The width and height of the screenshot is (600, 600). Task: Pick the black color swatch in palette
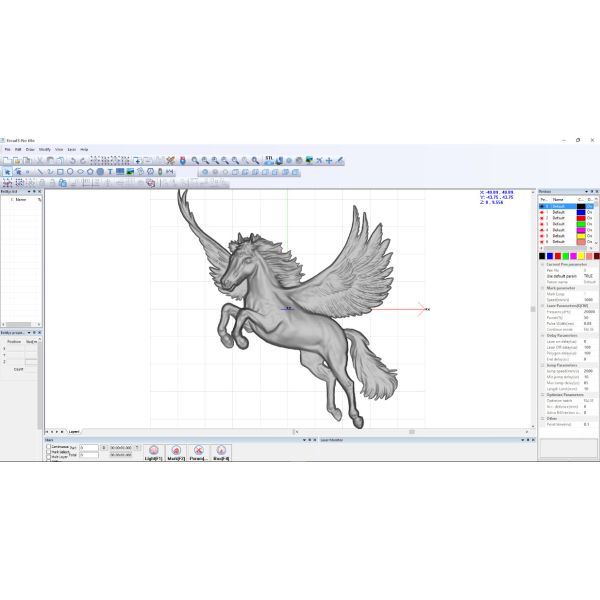tap(542, 256)
